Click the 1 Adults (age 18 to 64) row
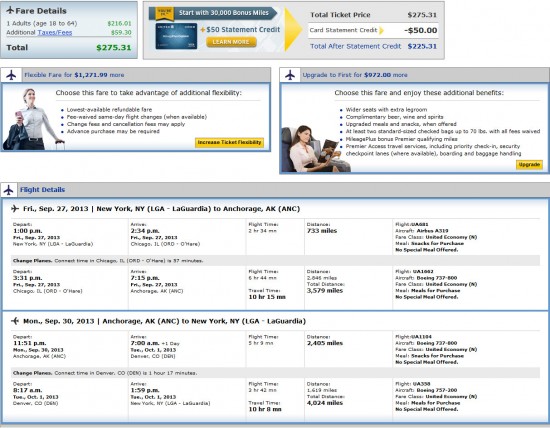 [69, 24]
